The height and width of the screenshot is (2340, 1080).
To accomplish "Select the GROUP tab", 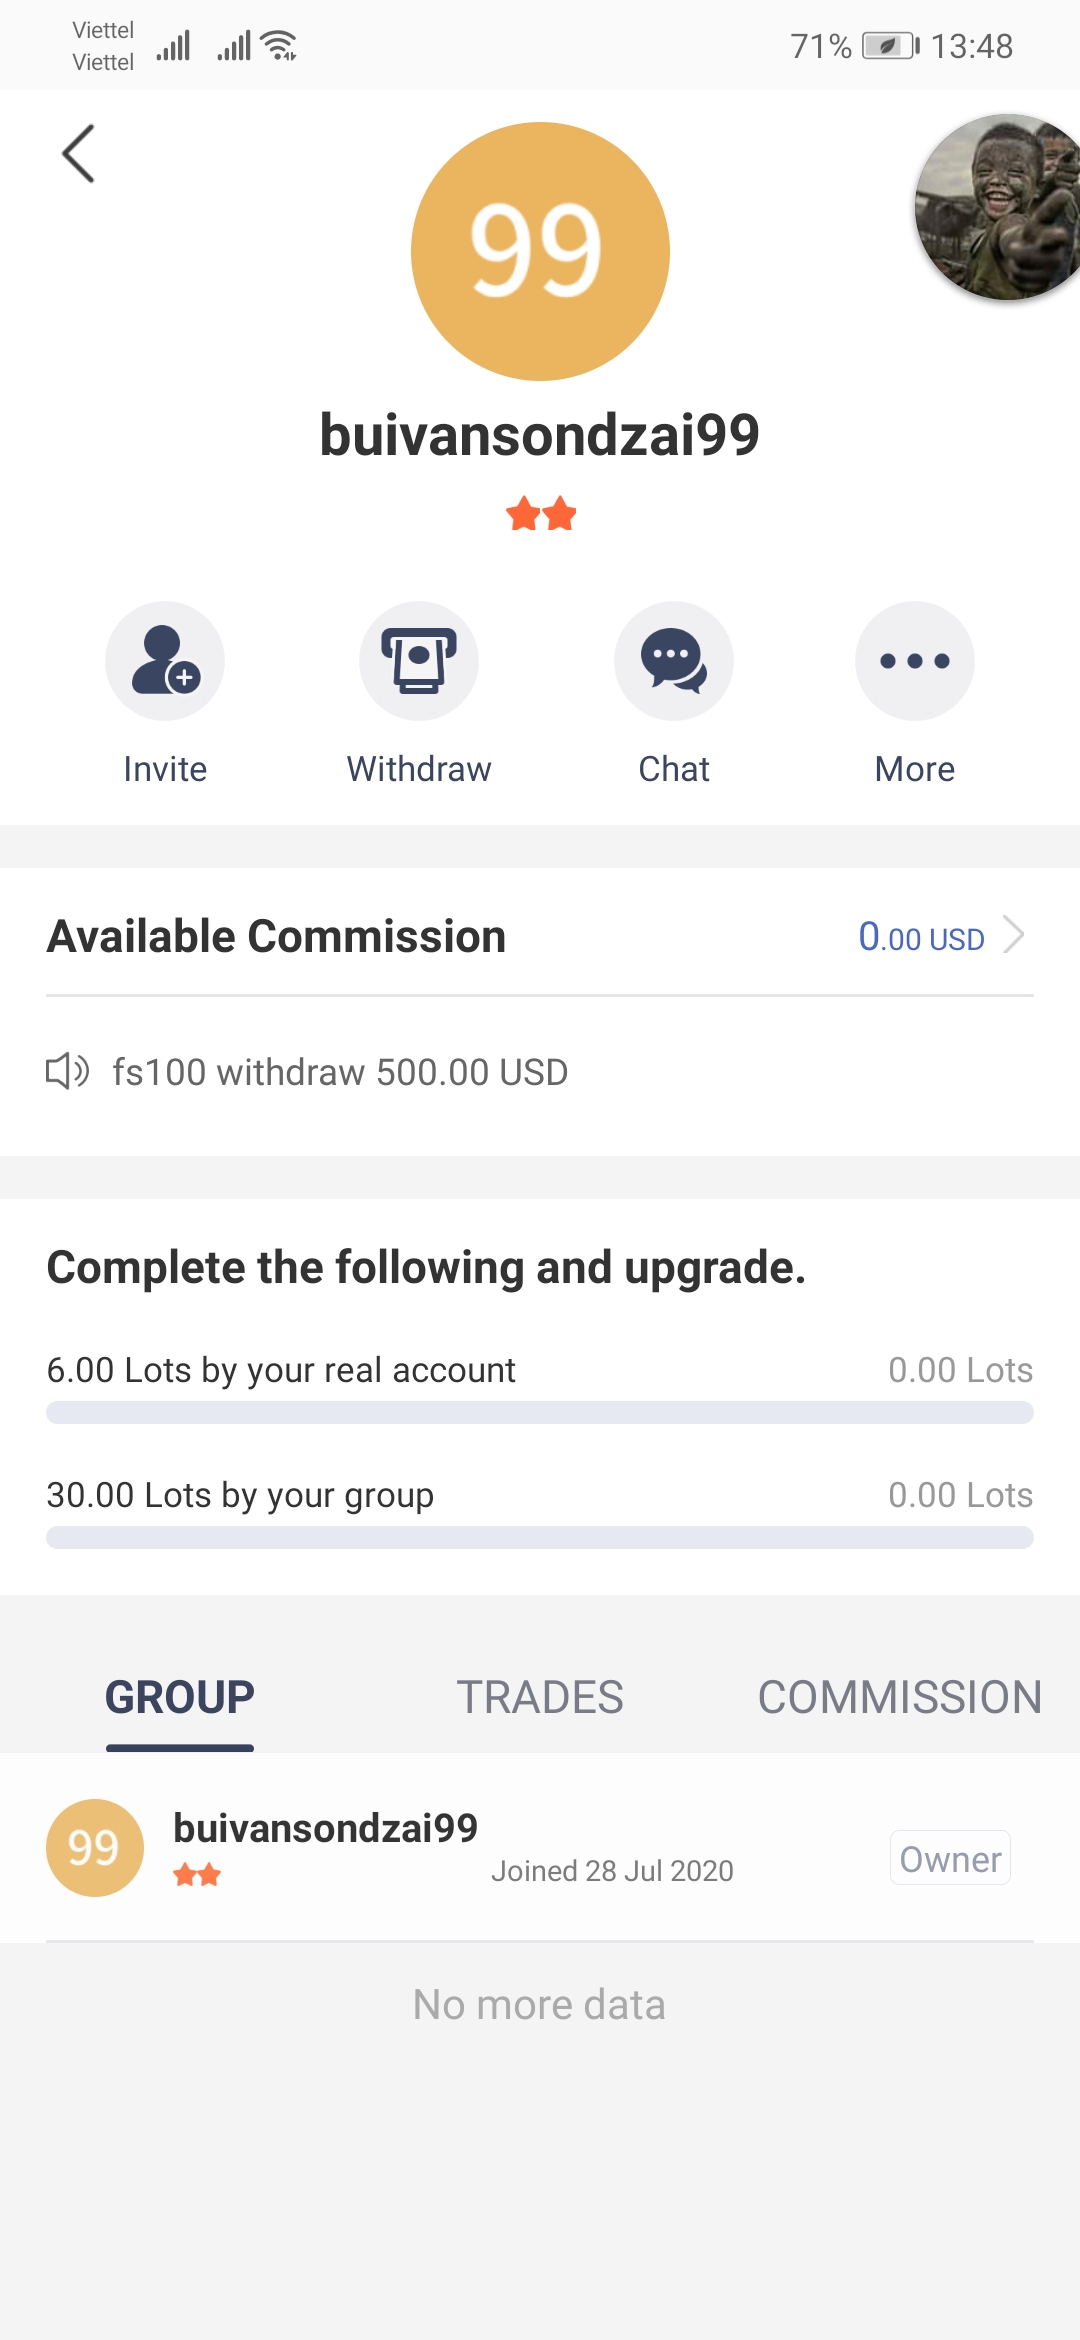I will (180, 1697).
